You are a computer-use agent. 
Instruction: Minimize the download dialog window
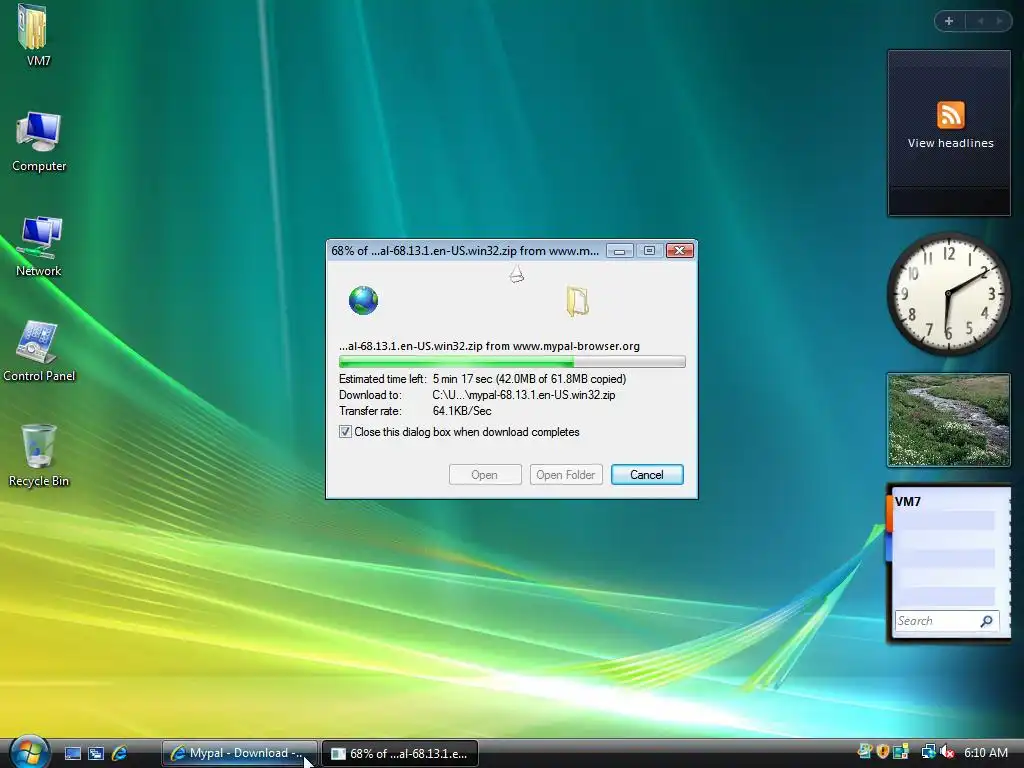pos(619,251)
